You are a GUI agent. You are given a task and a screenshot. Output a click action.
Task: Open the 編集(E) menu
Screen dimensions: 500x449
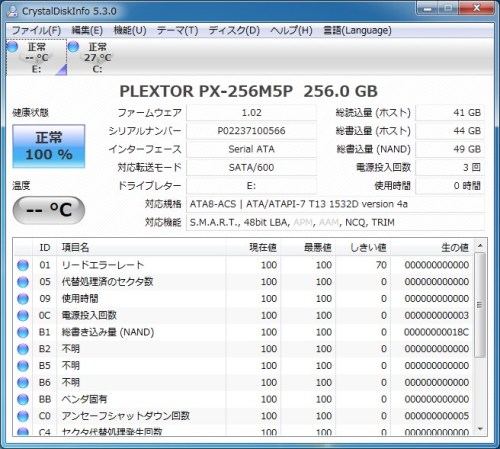tap(87, 31)
